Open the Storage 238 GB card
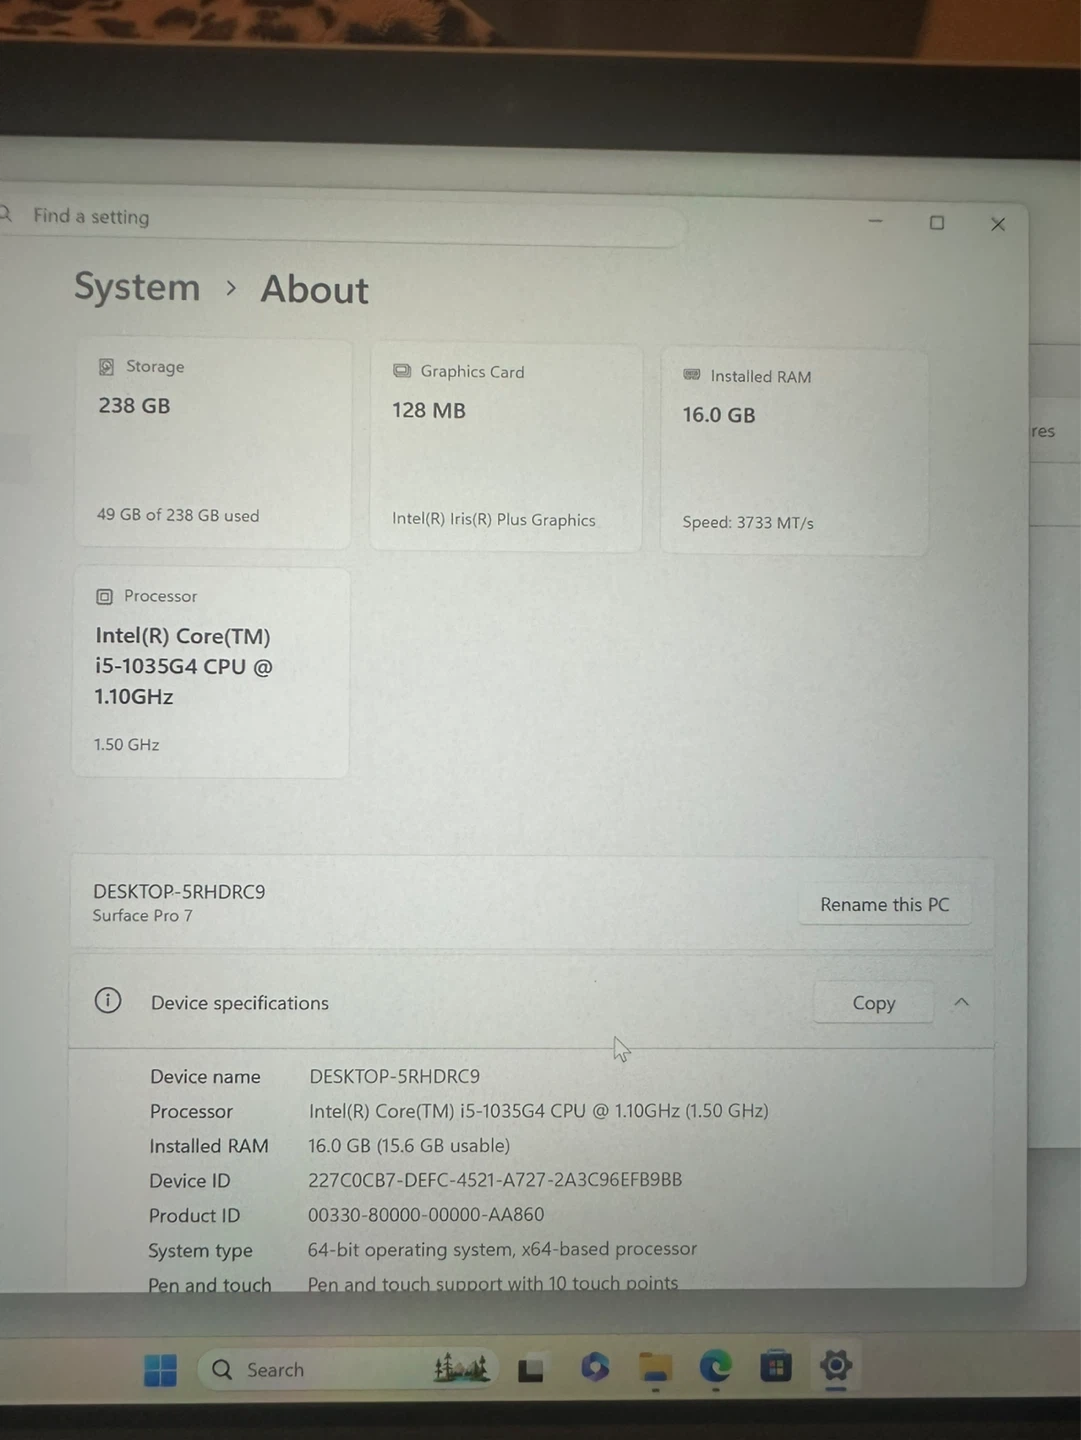 (213, 443)
